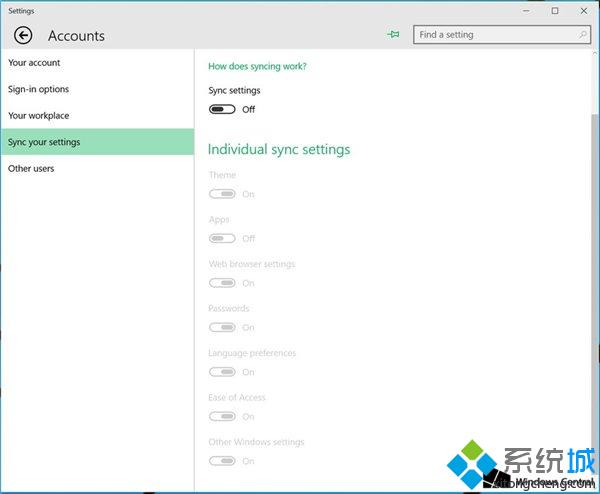Open the How does syncing work link

pyautogui.click(x=257, y=66)
